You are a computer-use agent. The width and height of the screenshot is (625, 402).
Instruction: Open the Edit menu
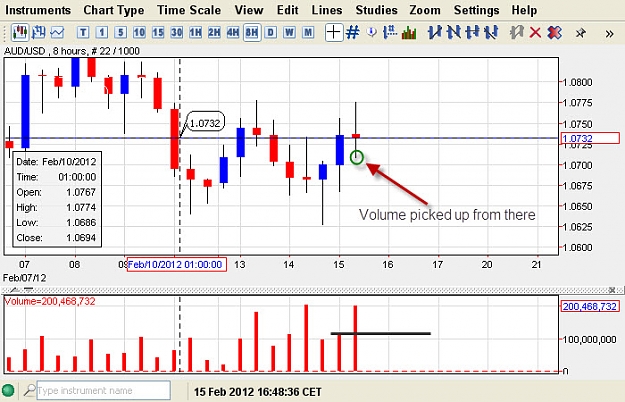coord(287,10)
